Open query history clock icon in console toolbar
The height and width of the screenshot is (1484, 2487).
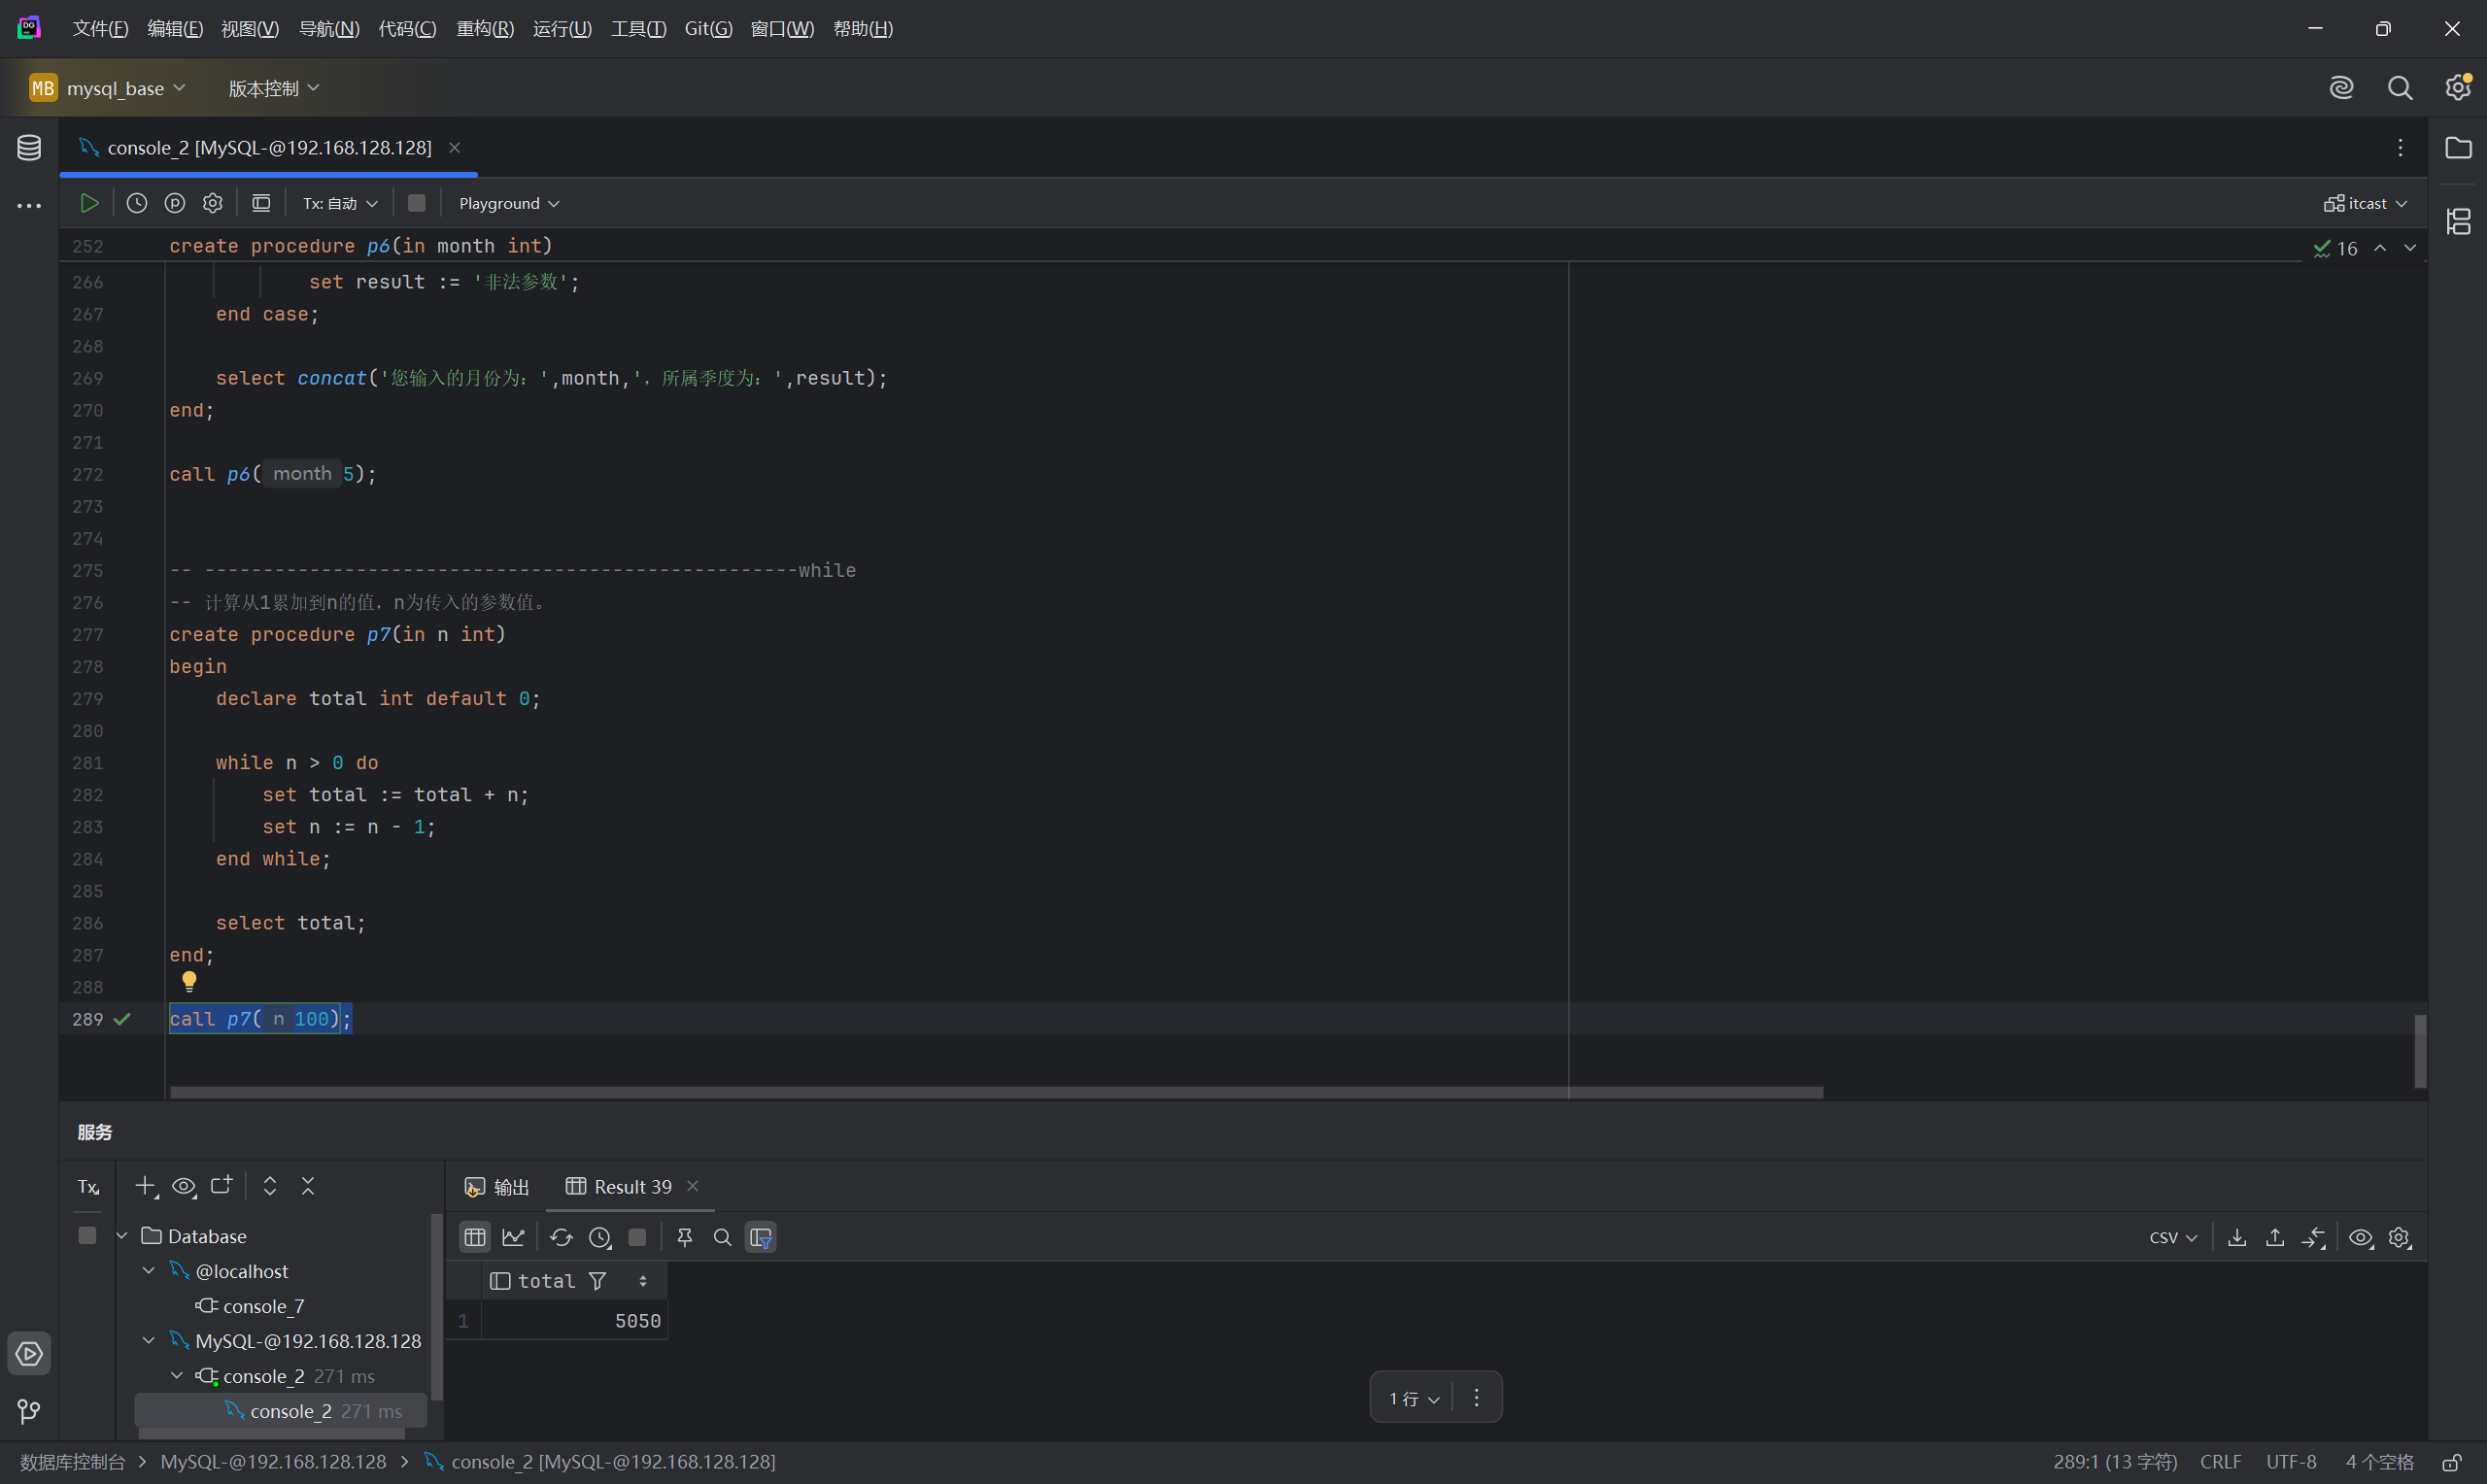[137, 203]
